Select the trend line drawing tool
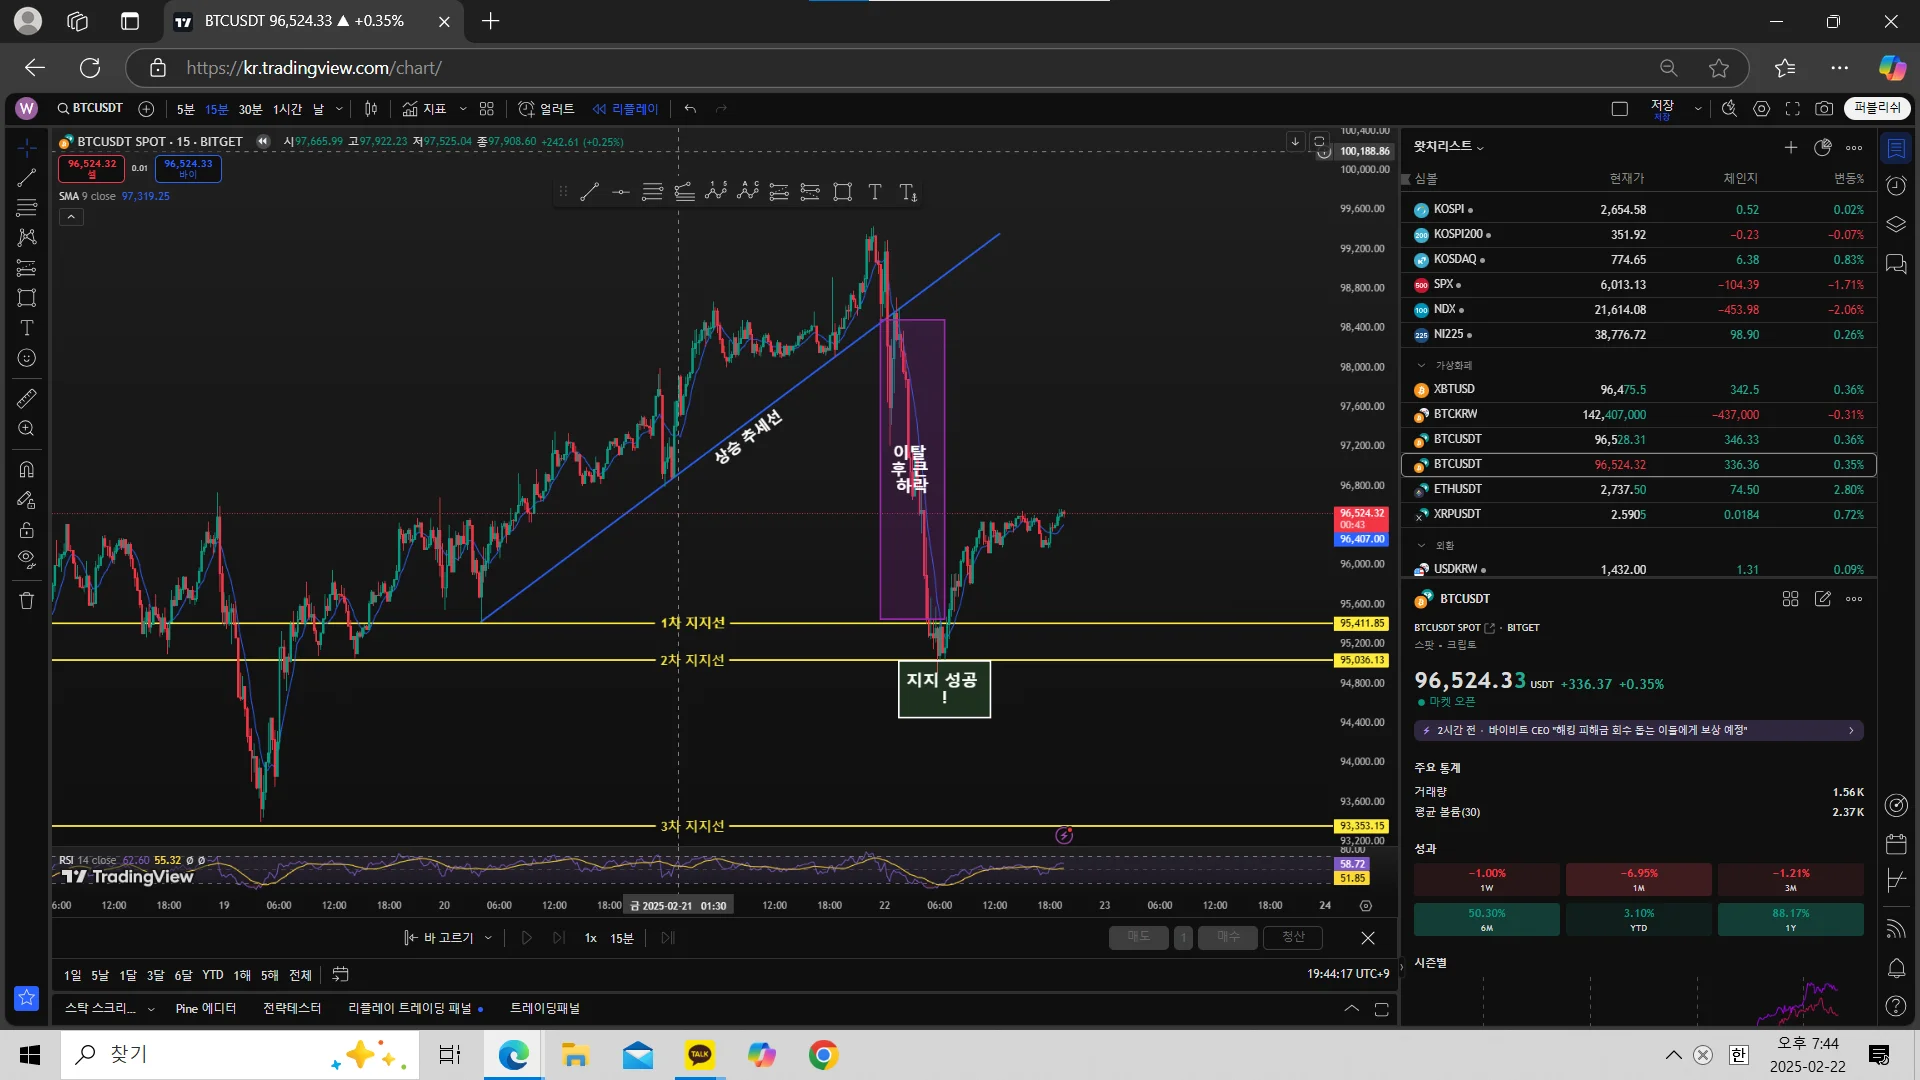 point(27,178)
